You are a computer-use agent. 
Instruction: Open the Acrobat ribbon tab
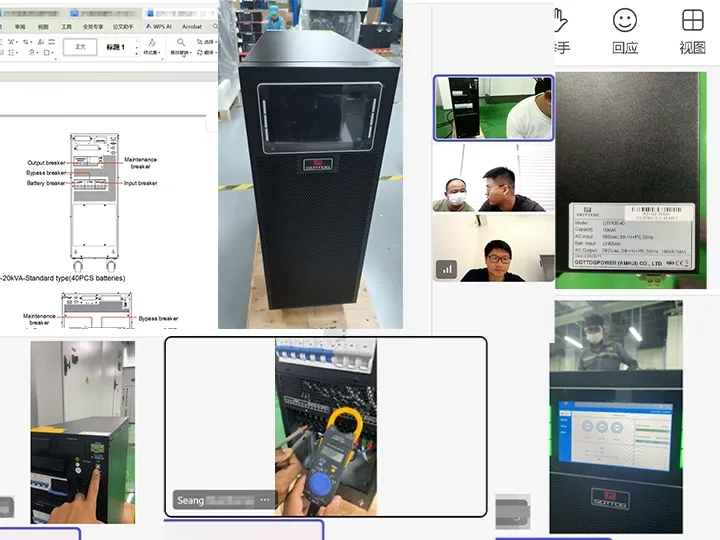coord(192,27)
